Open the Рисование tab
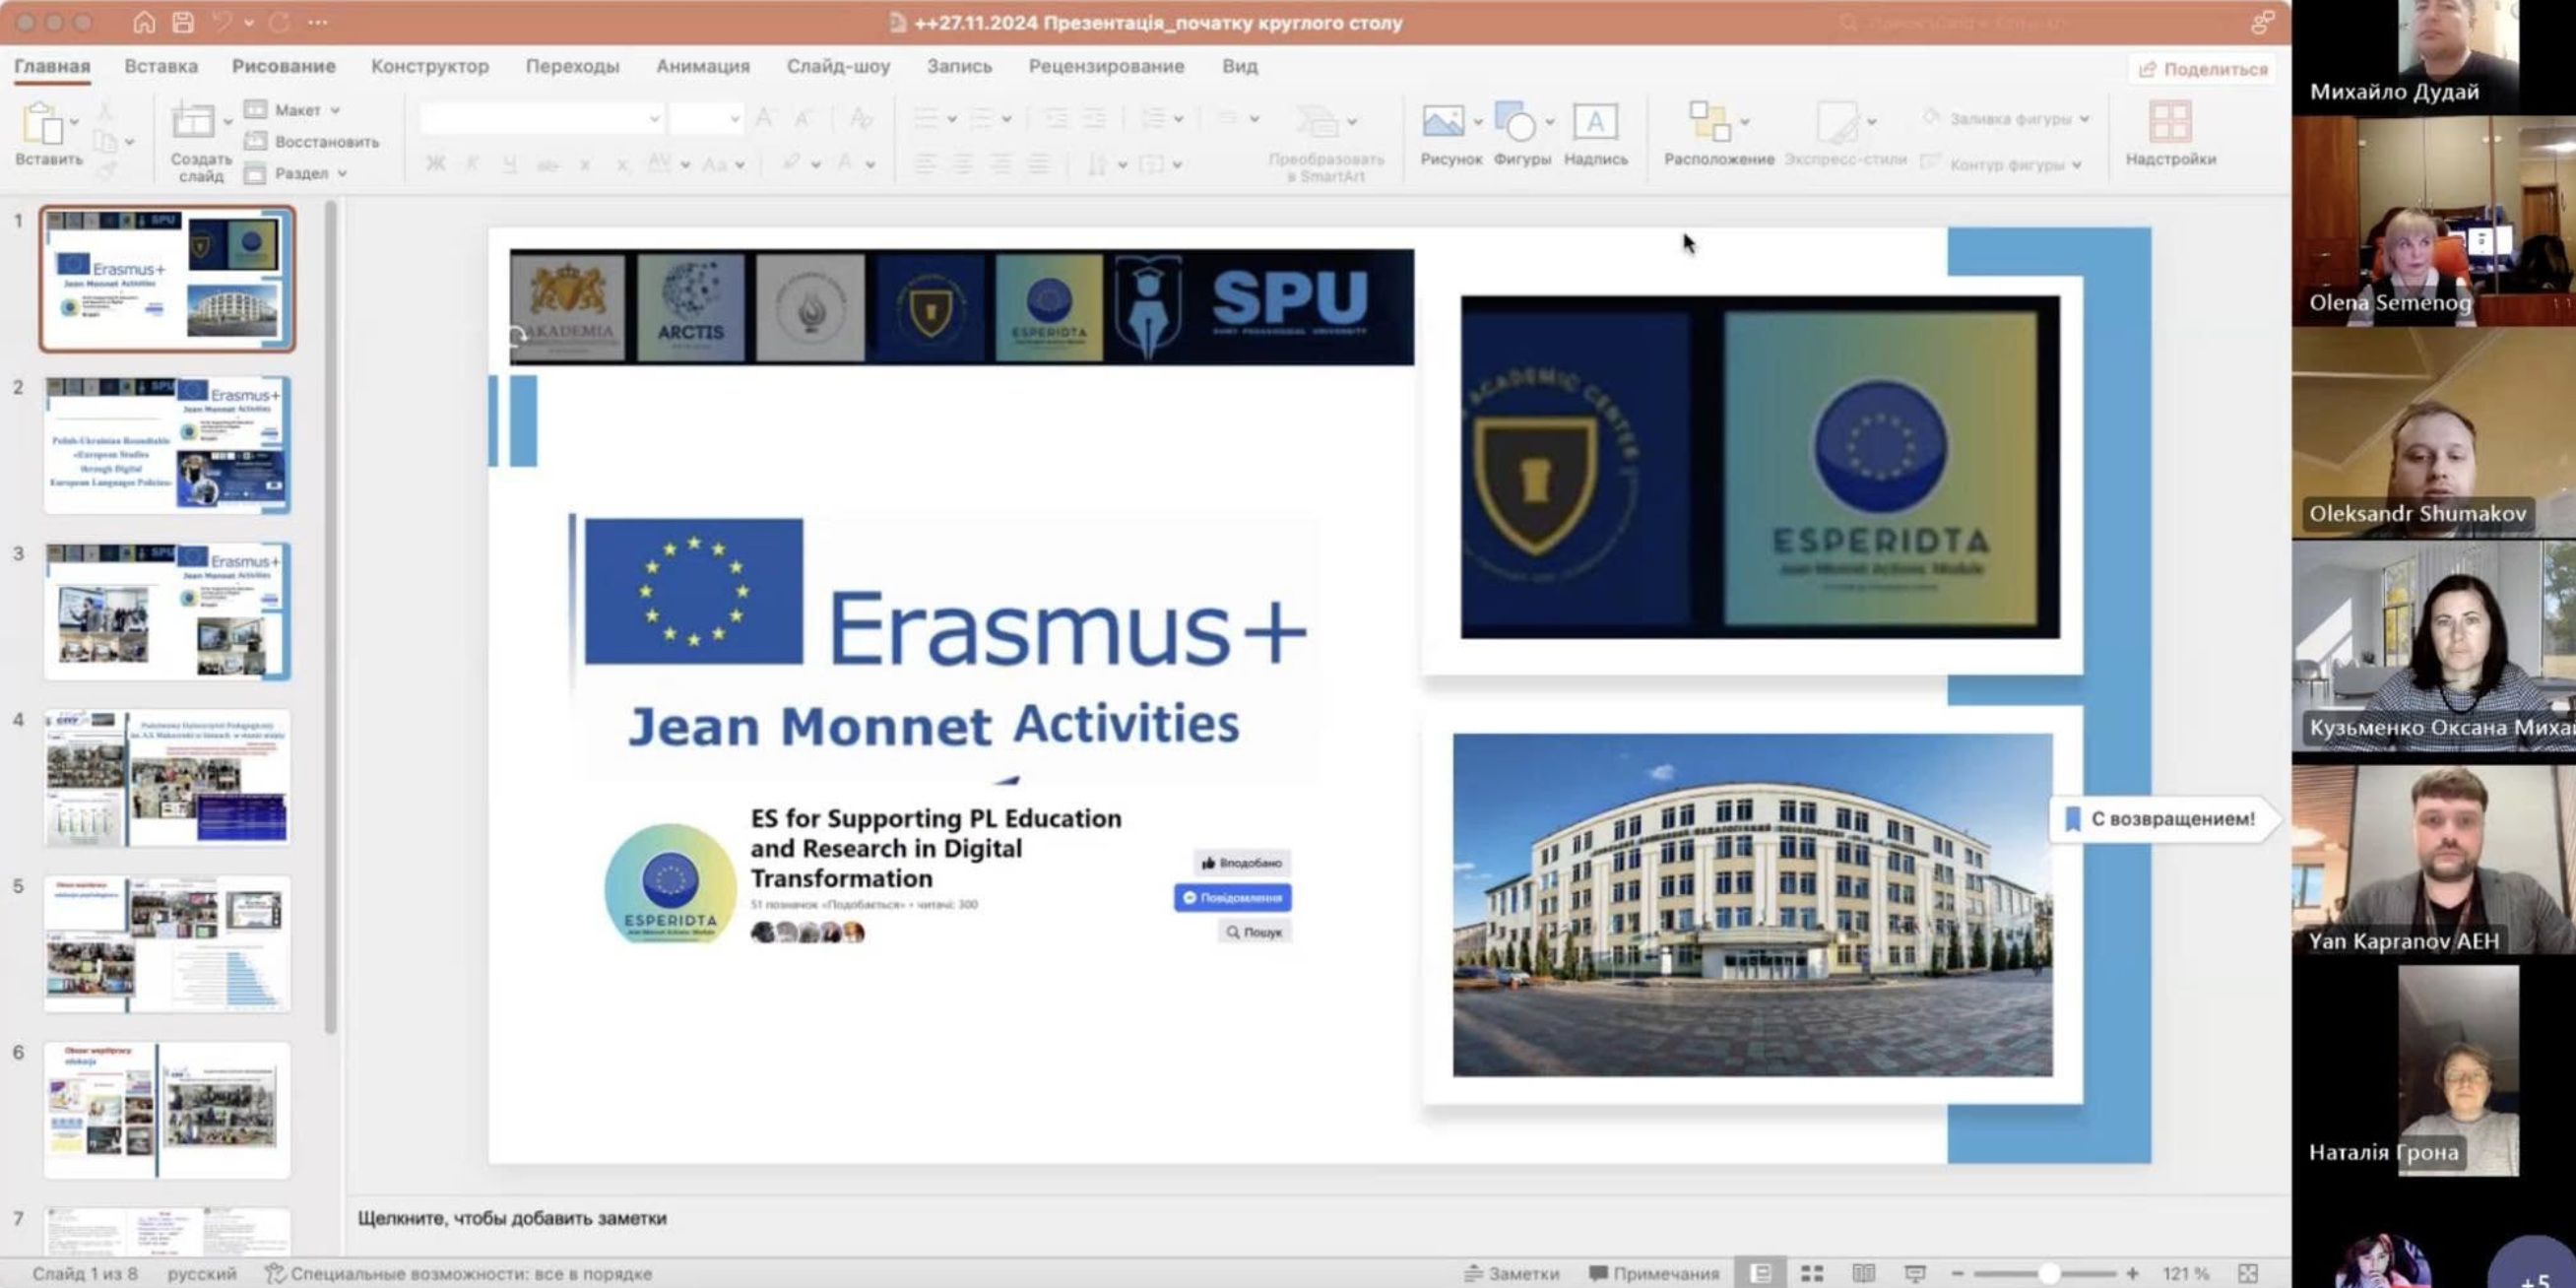The image size is (2576, 1288). (x=284, y=66)
